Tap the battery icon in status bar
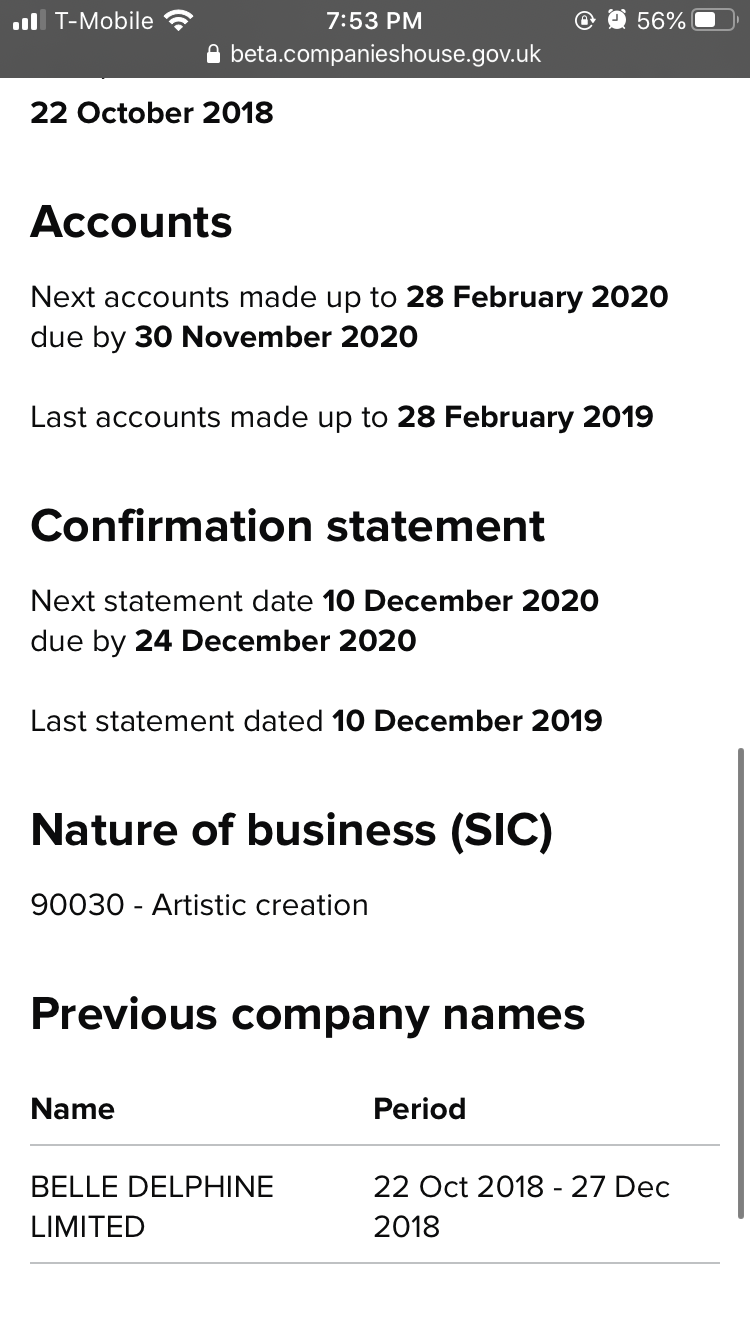 point(714,20)
